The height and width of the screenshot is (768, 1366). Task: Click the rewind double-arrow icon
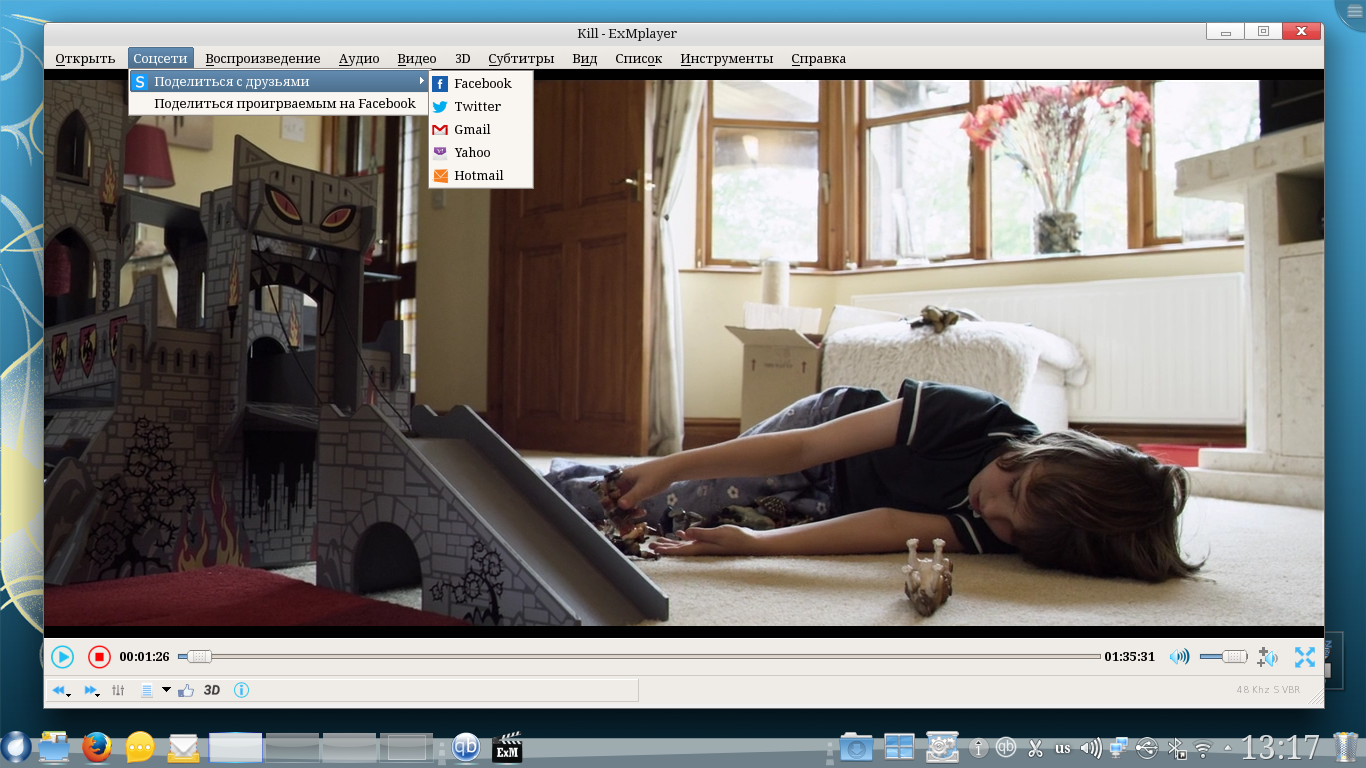pyautogui.click(x=59, y=690)
